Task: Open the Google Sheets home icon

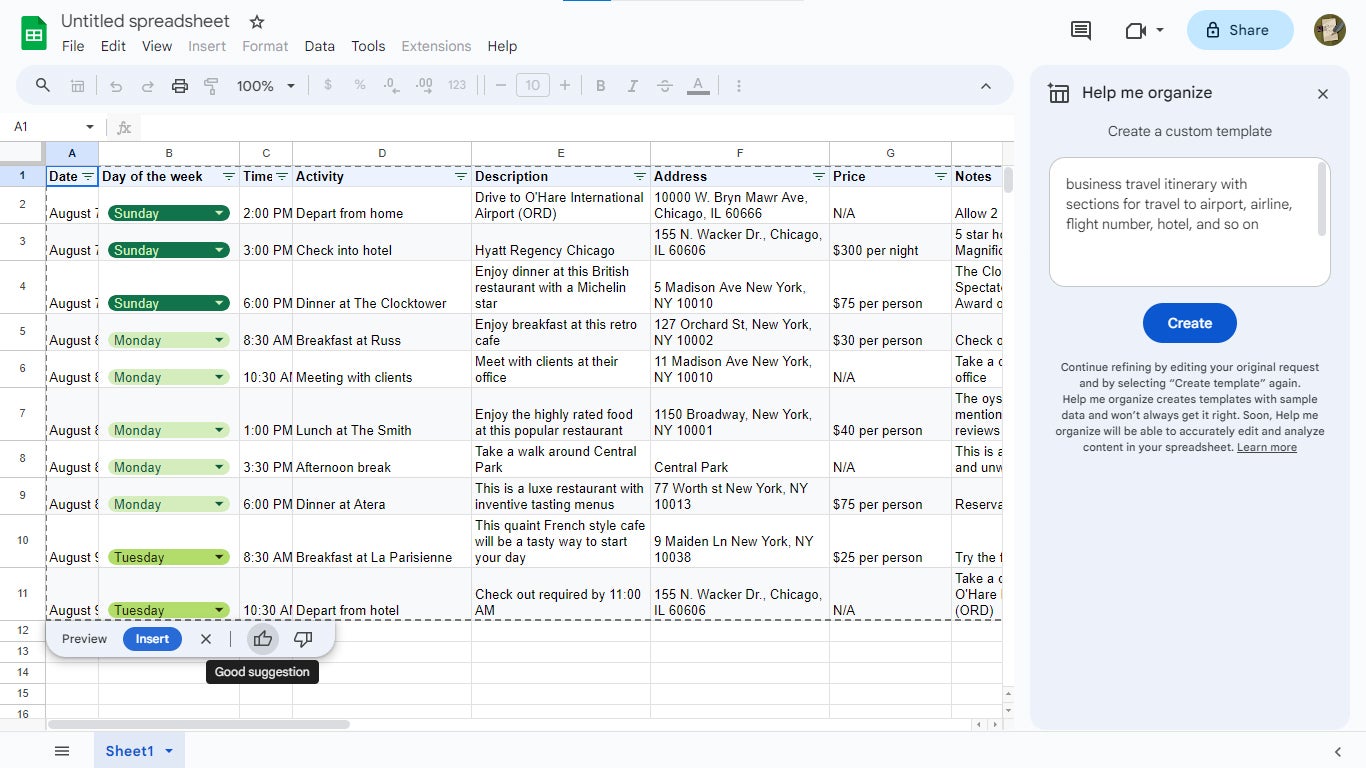Action: pos(35,33)
